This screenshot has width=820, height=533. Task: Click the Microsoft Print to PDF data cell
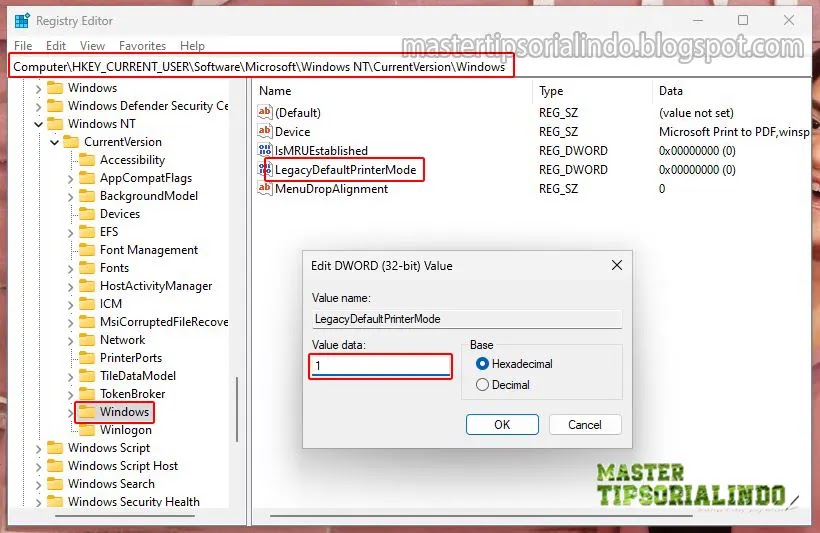tap(734, 131)
